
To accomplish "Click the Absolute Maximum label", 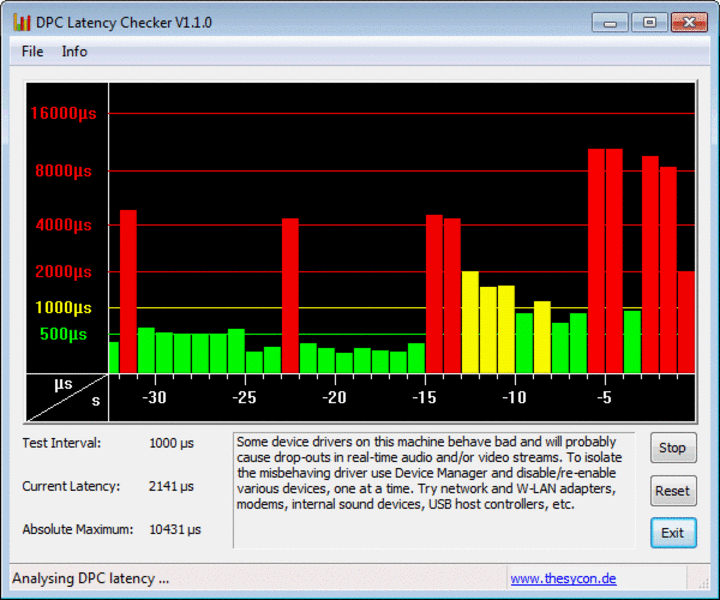I will pos(78,529).
